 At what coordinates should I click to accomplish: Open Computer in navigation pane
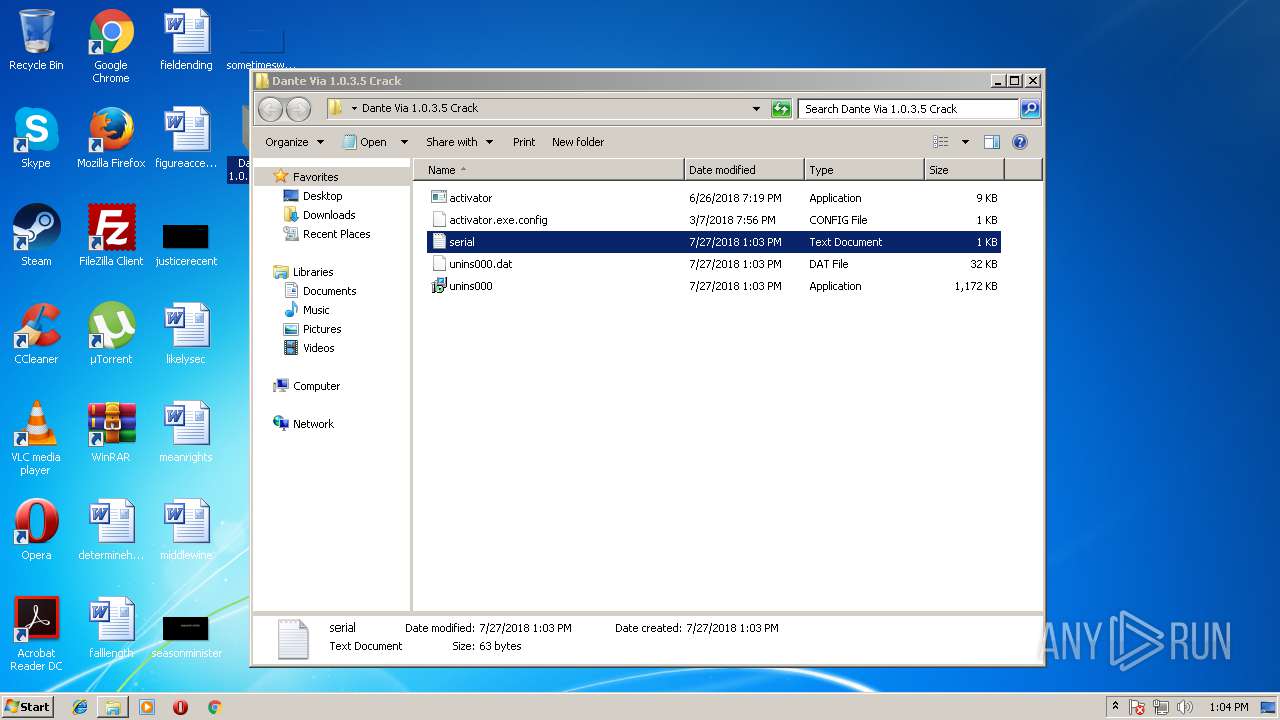coord(307,386)
